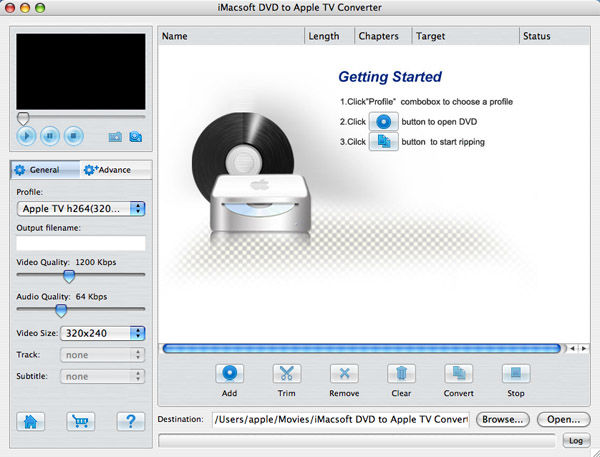Stop the preview playback

coord(74,136)
